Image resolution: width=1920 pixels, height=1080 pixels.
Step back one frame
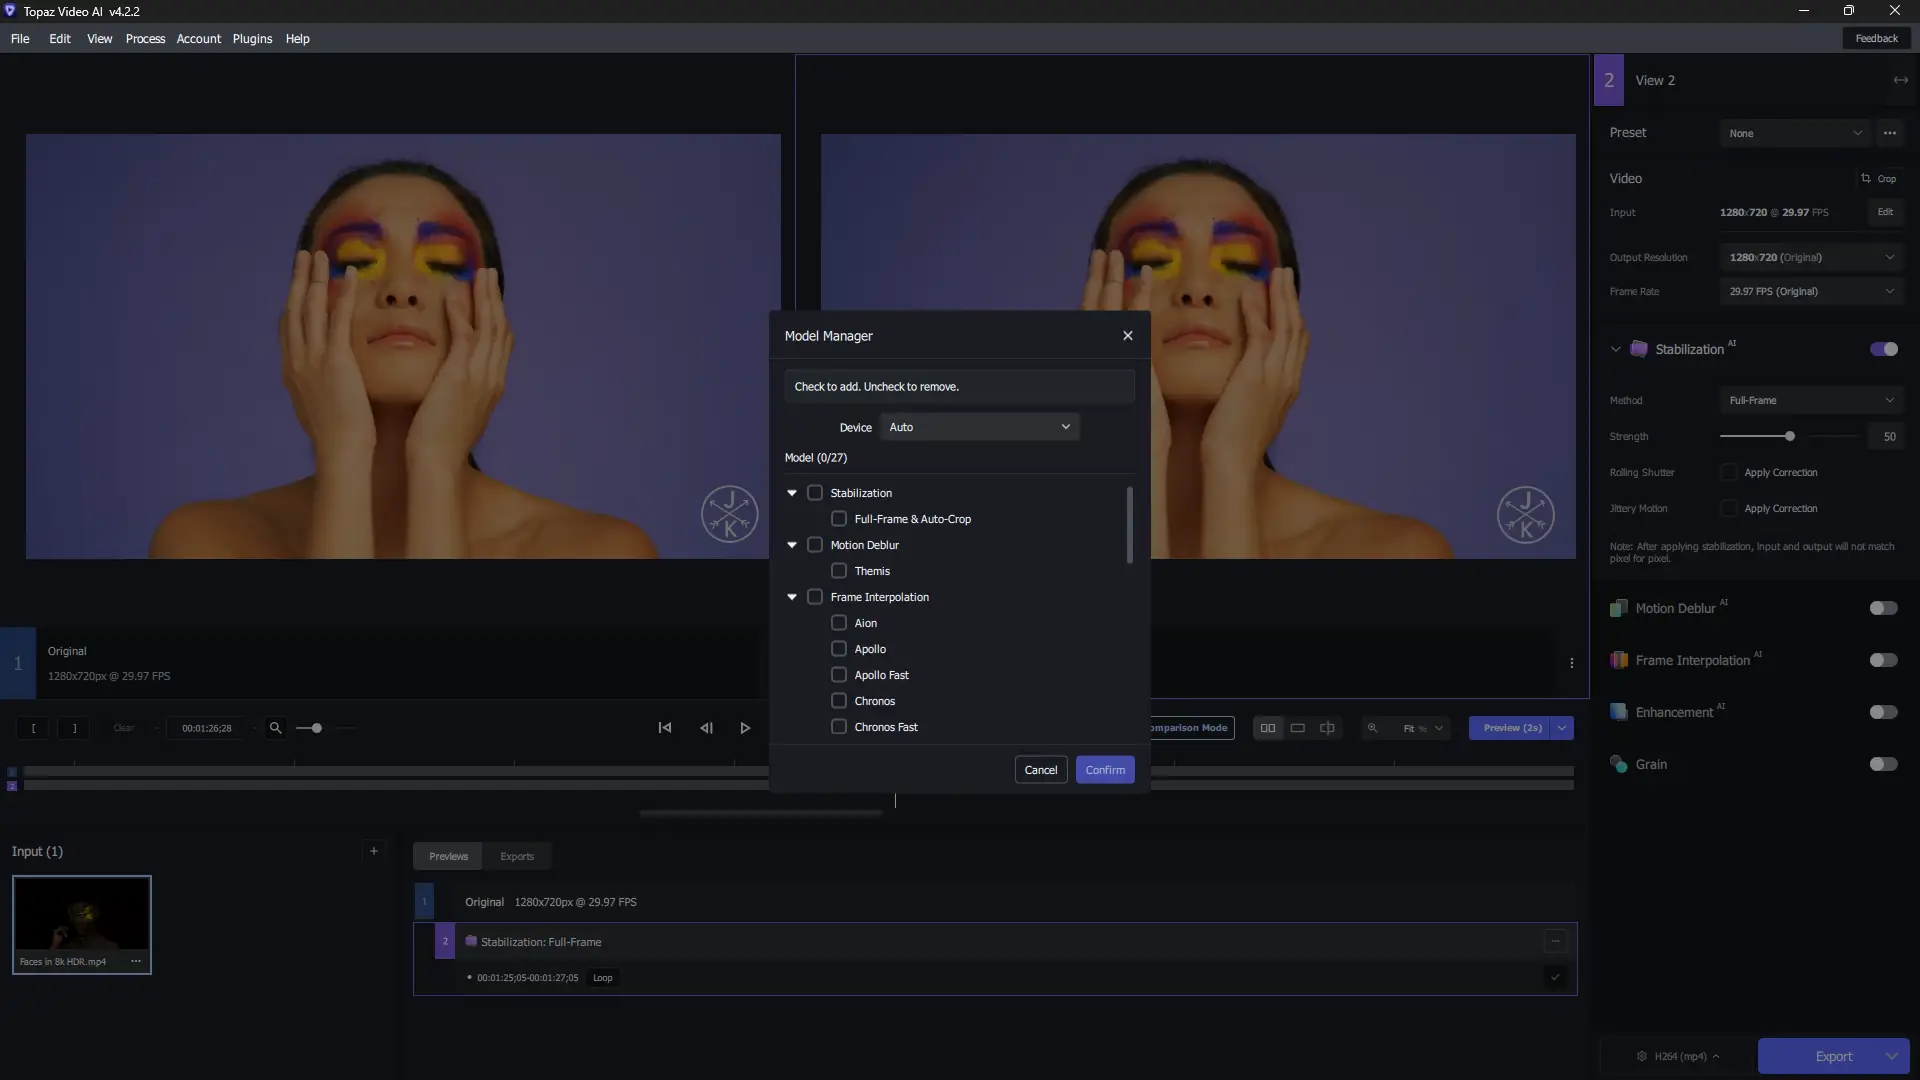[706, 728]
